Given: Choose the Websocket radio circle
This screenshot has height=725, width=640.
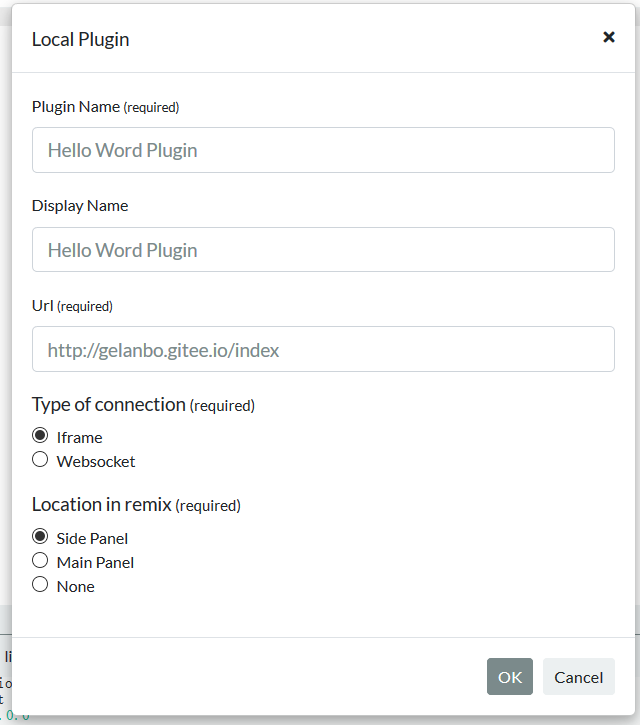Looking at the screenshot, I should pyautogui.click(x=40, y=460).
